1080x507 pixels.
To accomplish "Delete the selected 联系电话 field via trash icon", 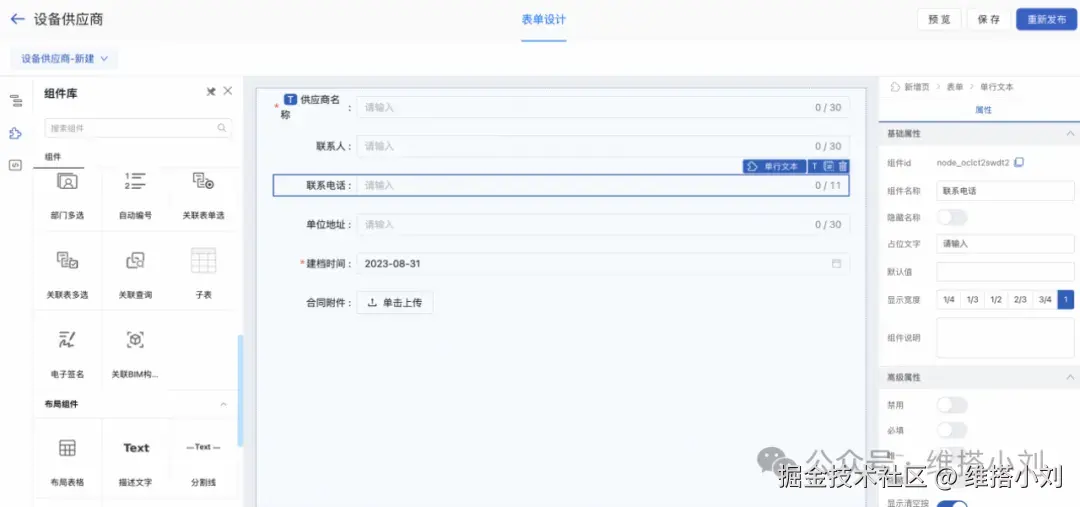I will click(842, 167).
